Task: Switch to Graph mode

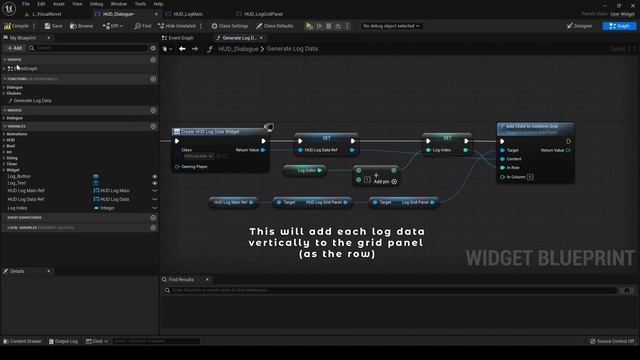Action: 619,26
